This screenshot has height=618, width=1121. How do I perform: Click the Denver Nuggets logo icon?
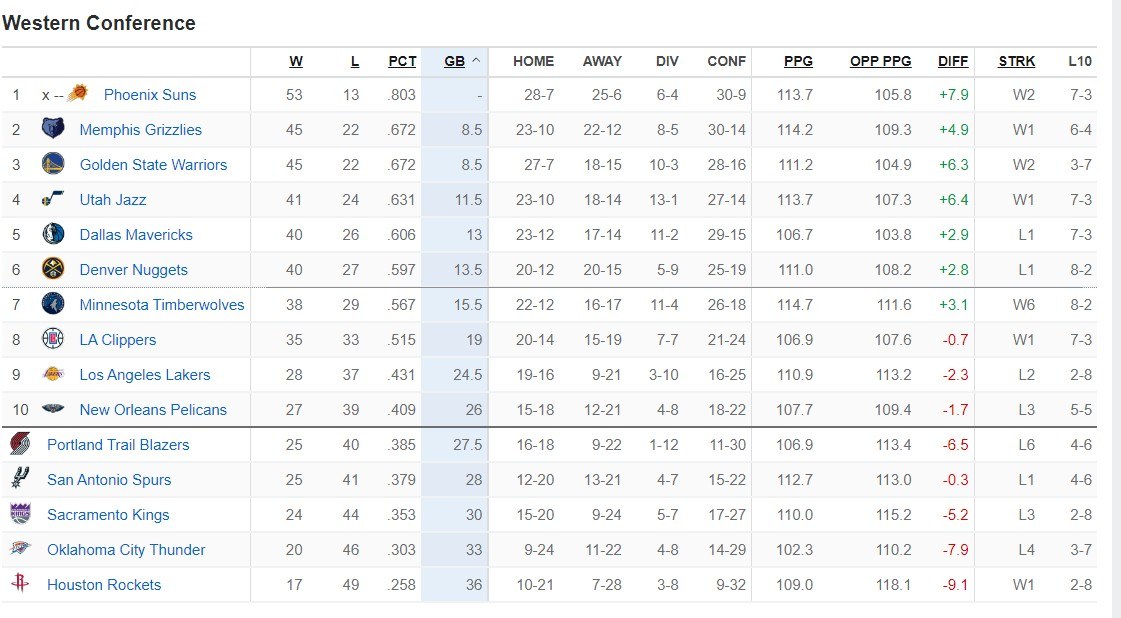(x=53, y=269)
